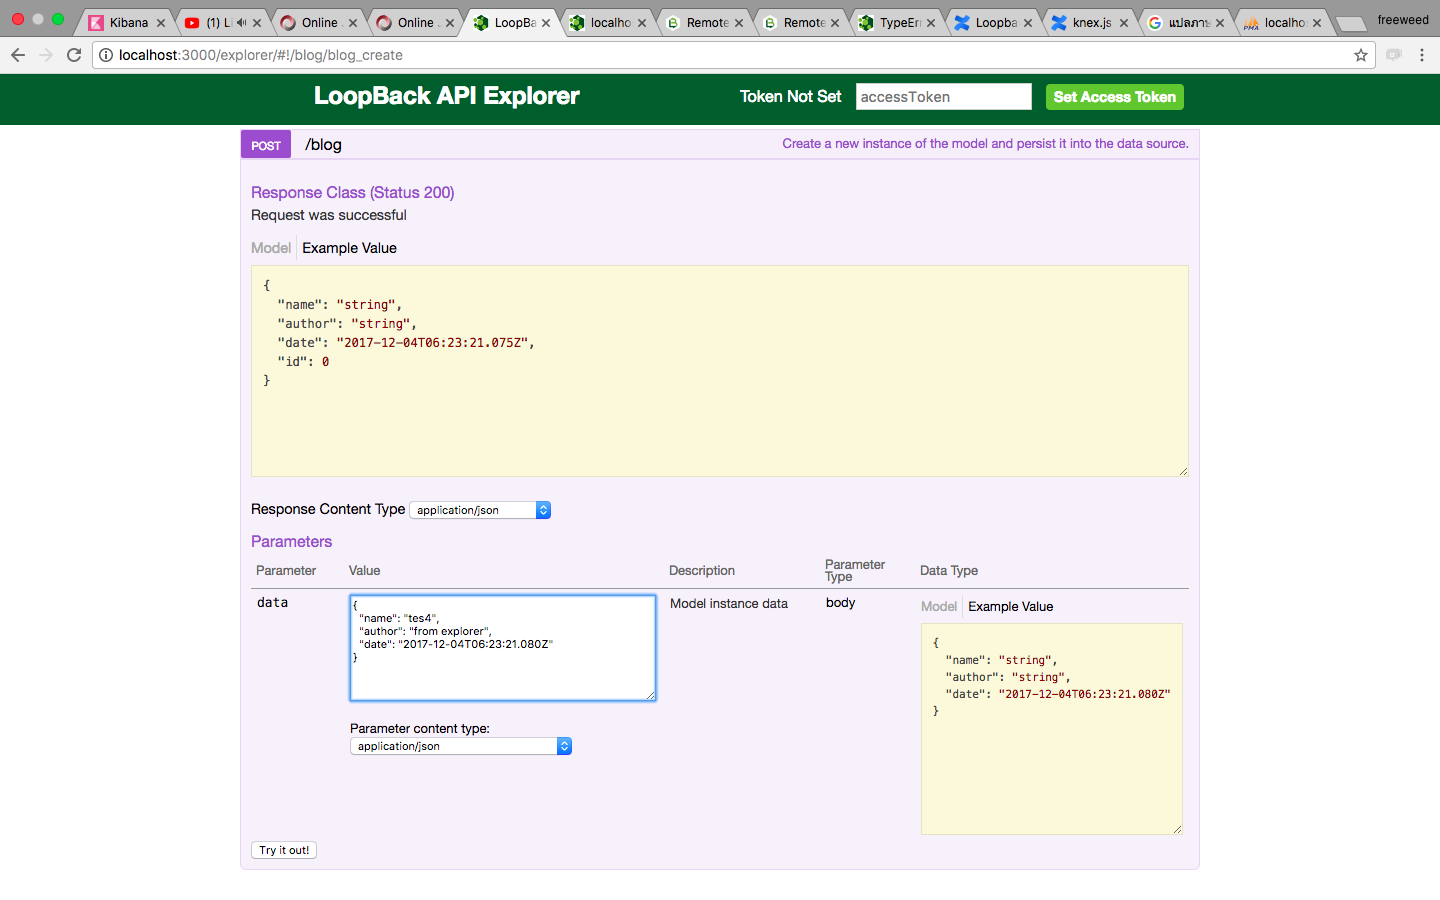
Task: Click the Try it out! button
Action: click(x=284, y=850)
